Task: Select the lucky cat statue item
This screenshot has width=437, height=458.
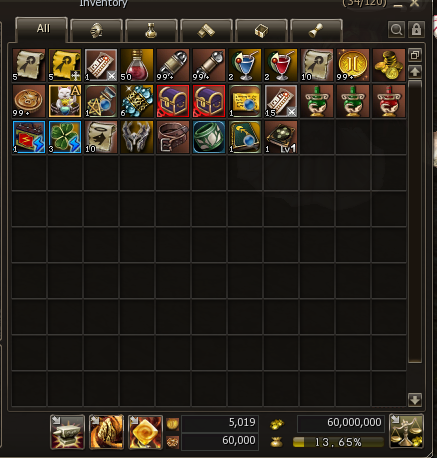Action: pyautogui.click(x=65, y=101)
